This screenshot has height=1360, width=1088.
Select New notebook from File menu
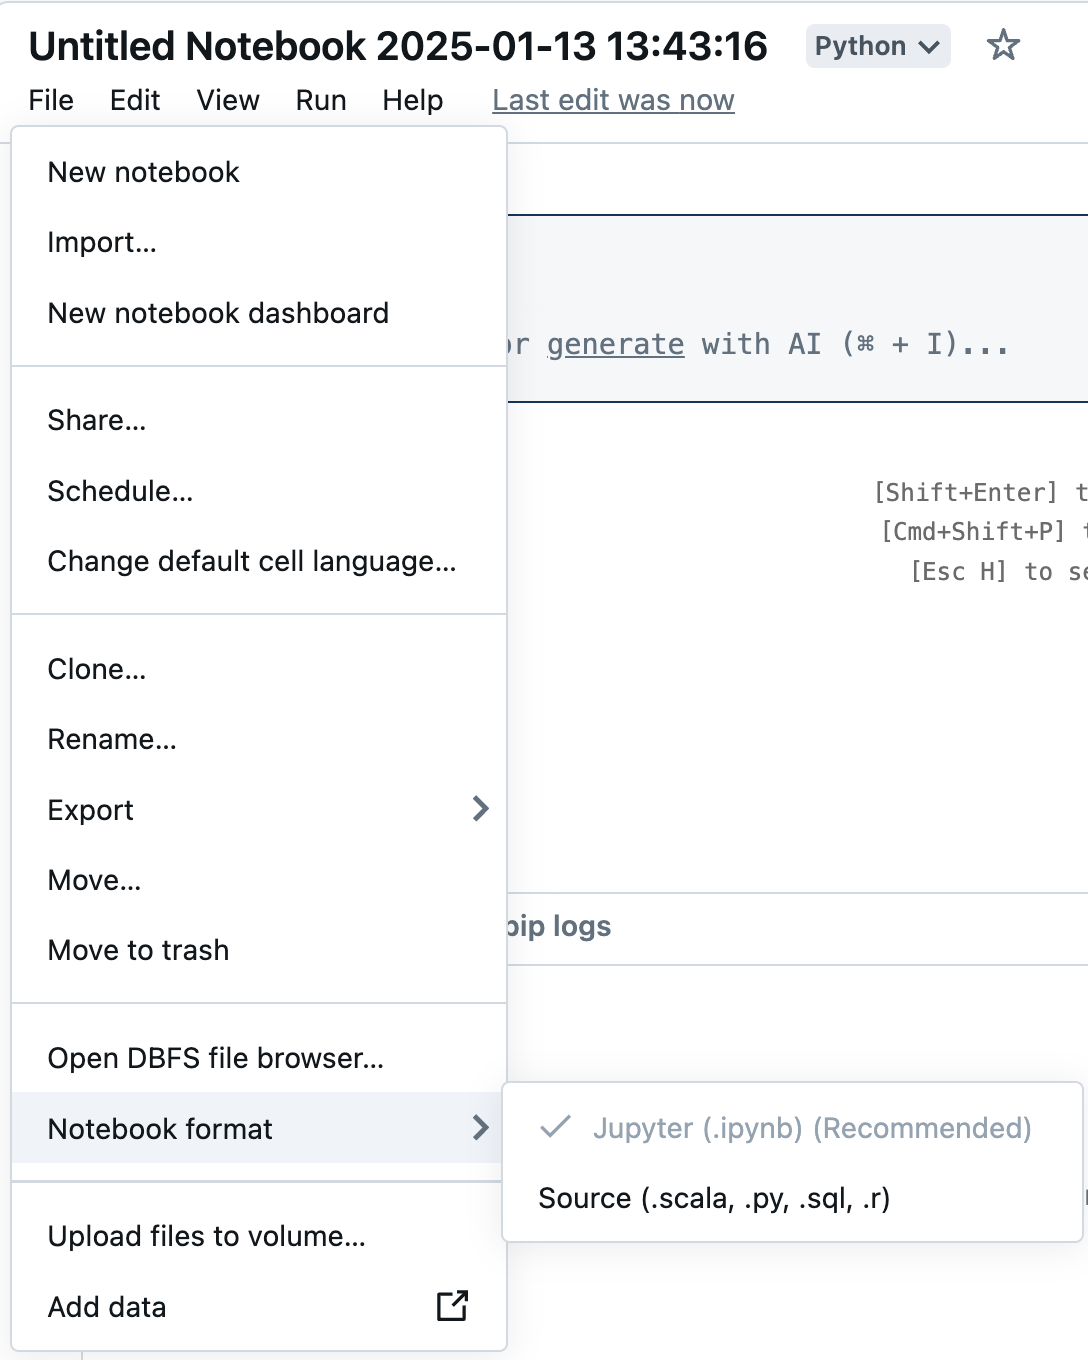pyautogui.click(x=144, y=172)
